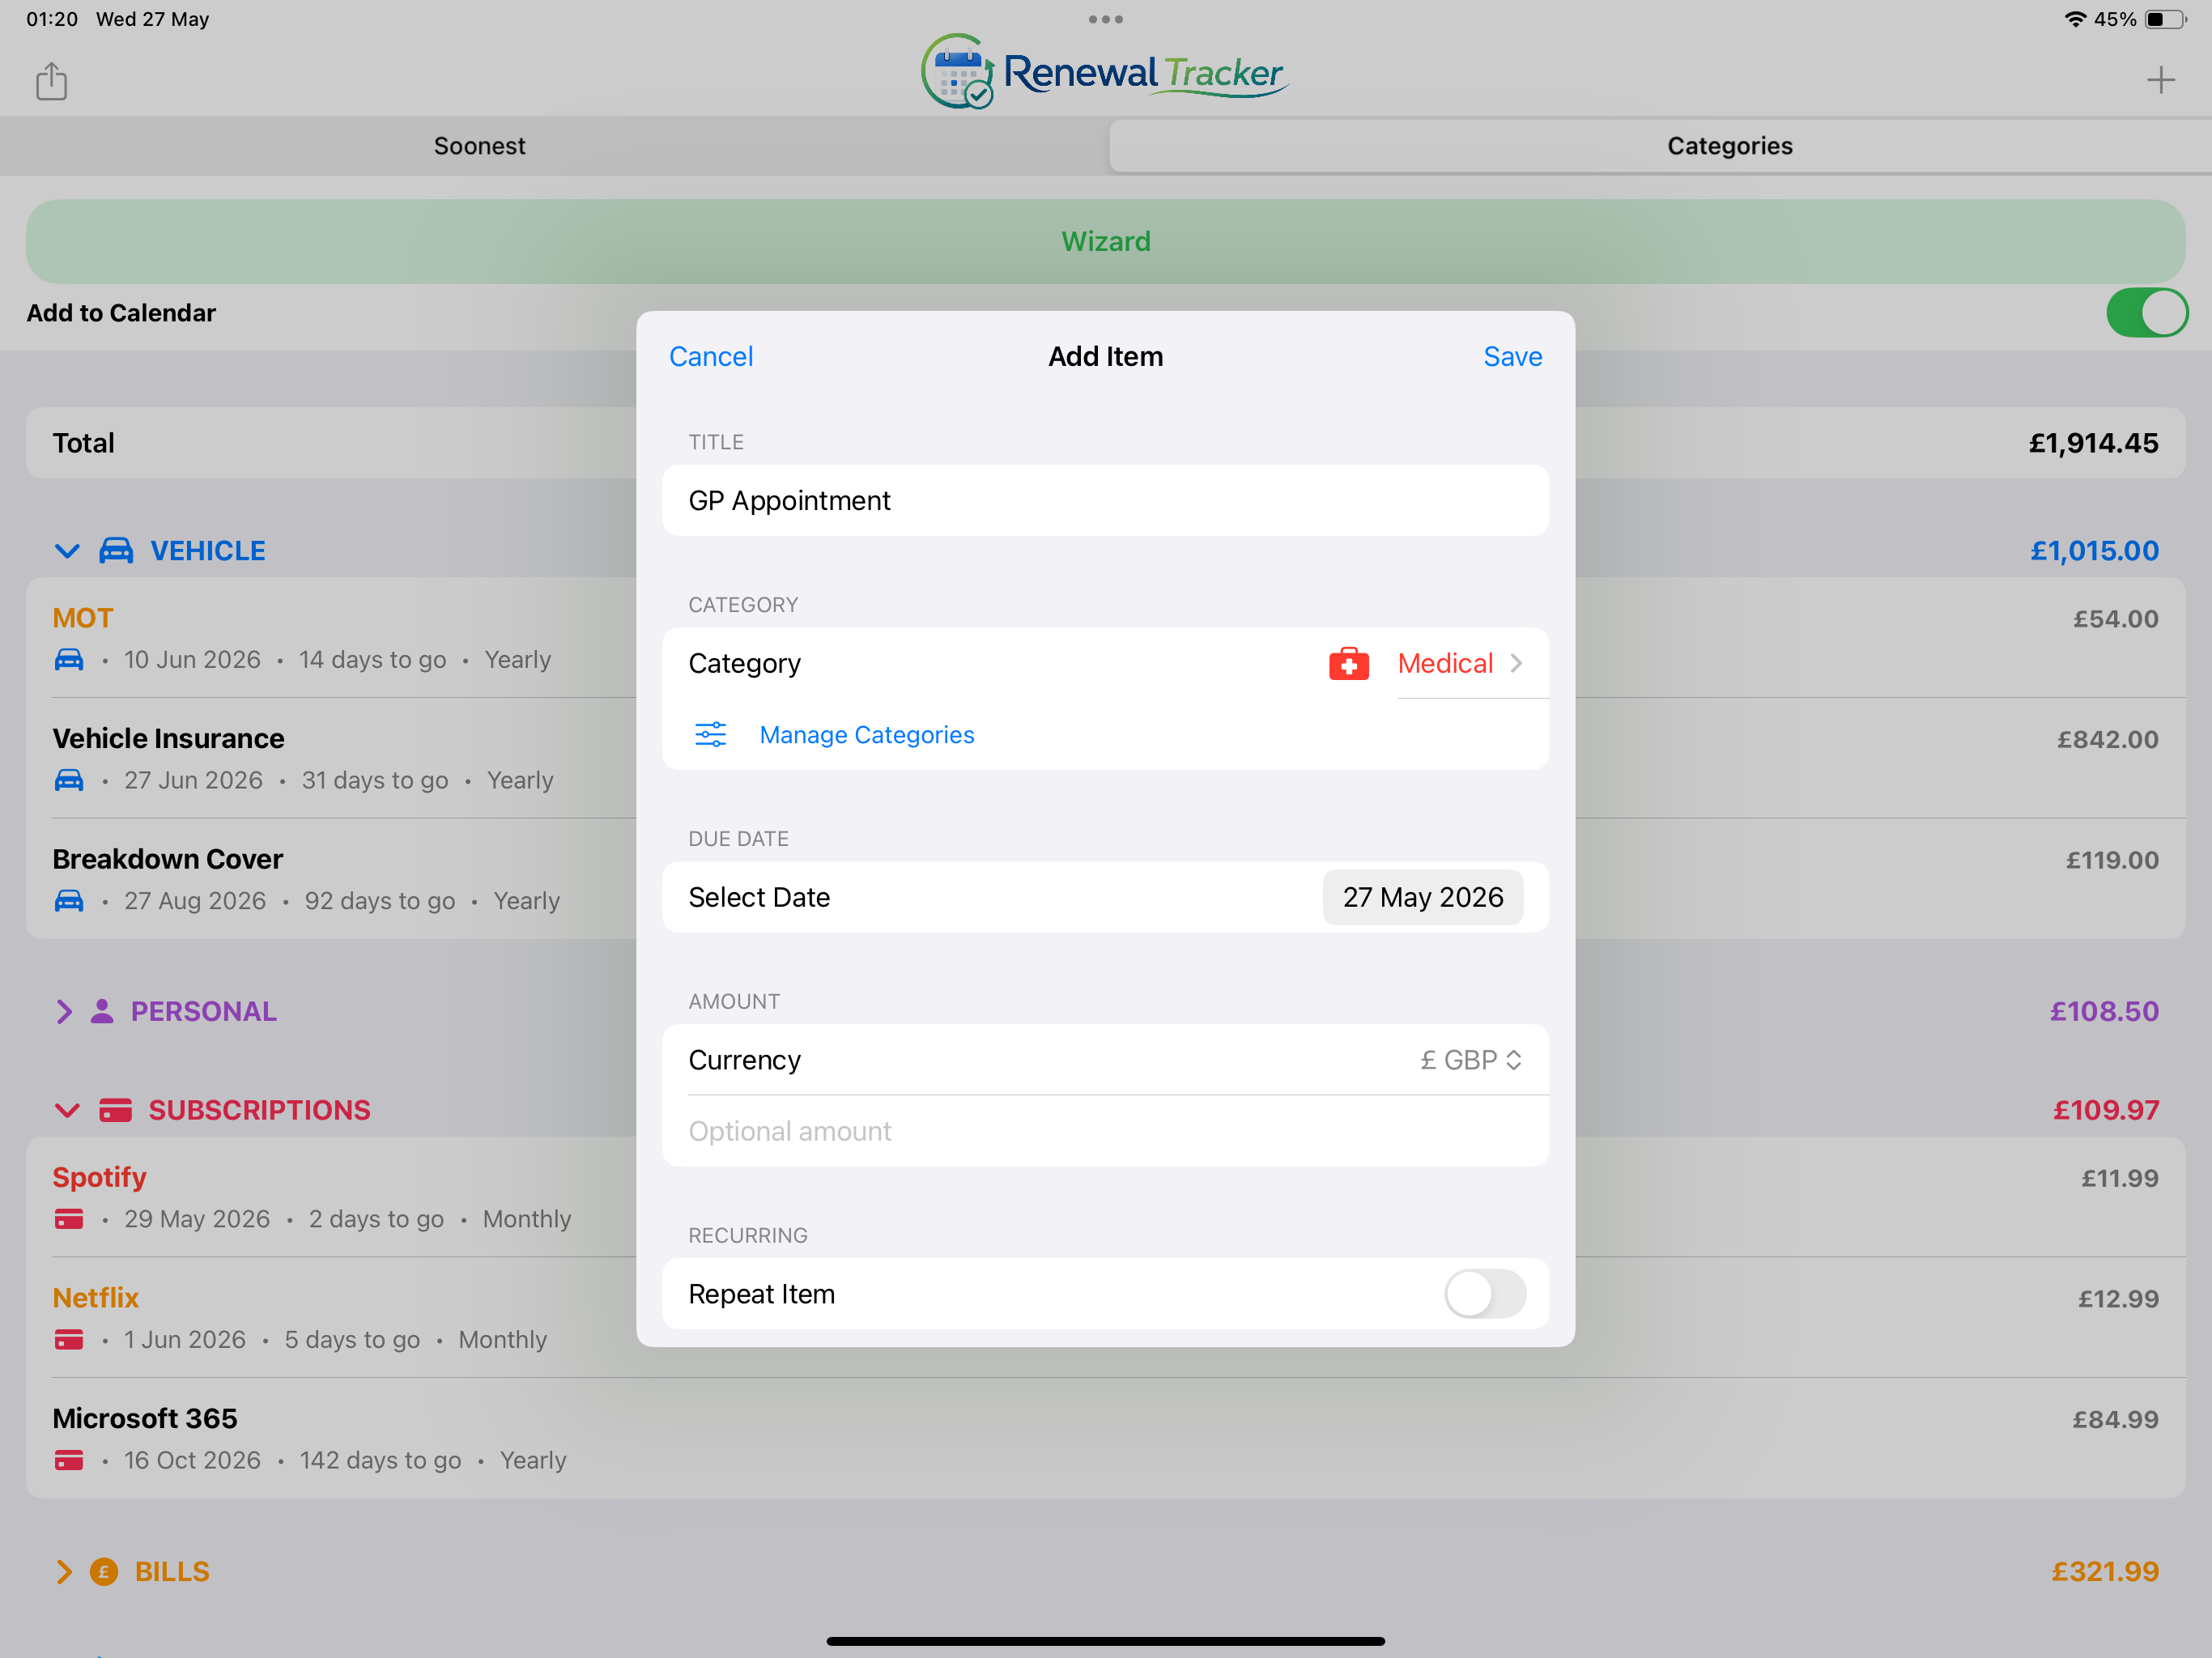This screenshot has width=2212, height=1658.
Task: Save the new item
Action: (x=1512, y=357)
